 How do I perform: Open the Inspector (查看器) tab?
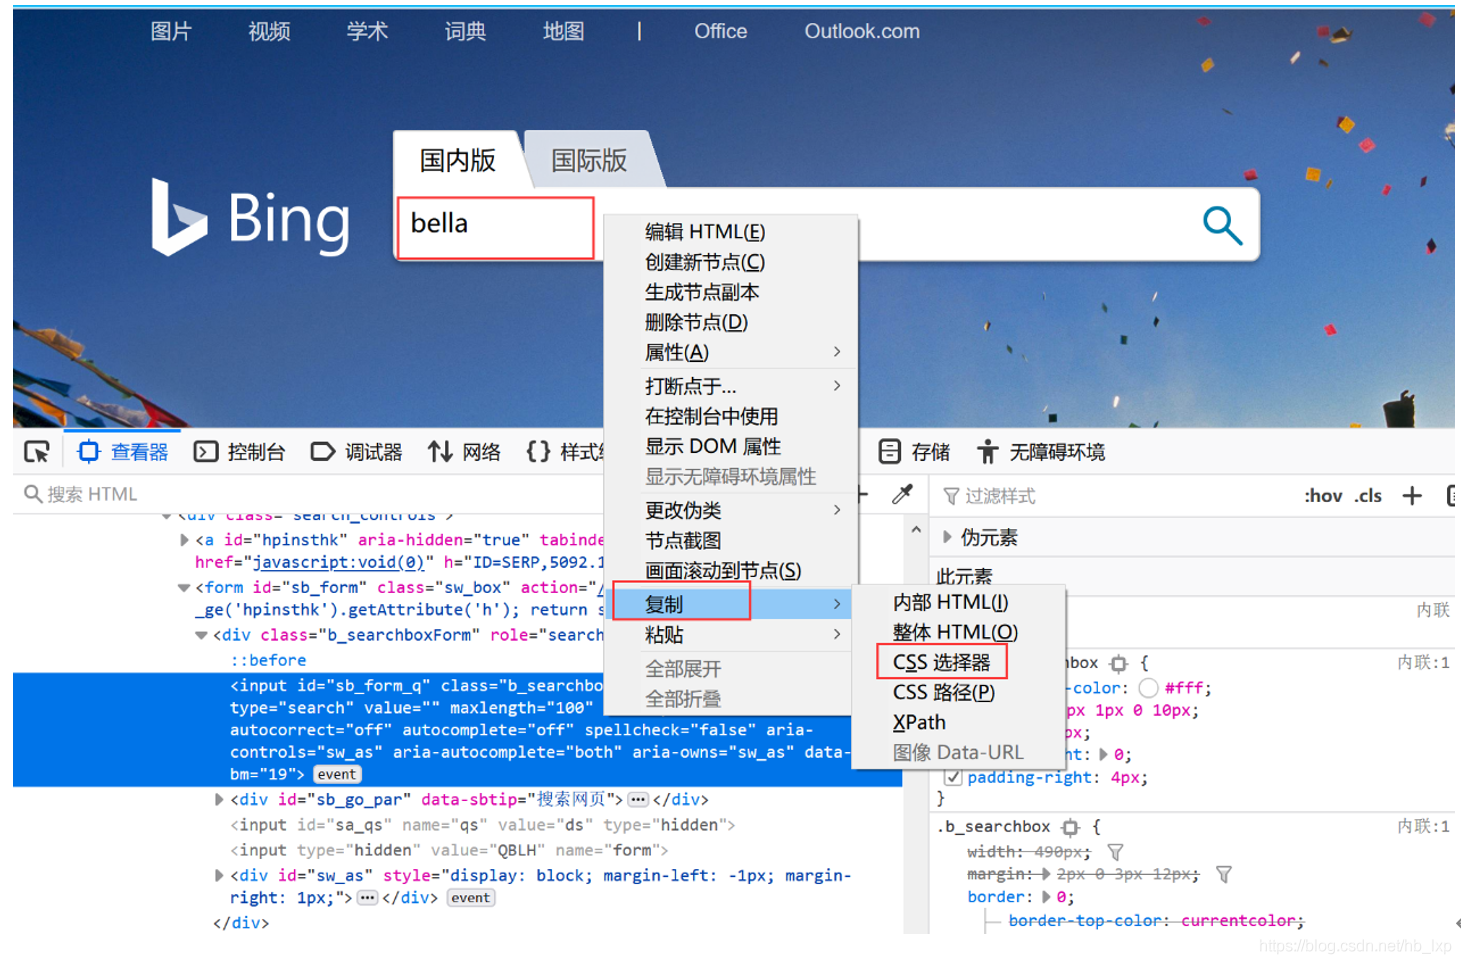pos(123,452)
